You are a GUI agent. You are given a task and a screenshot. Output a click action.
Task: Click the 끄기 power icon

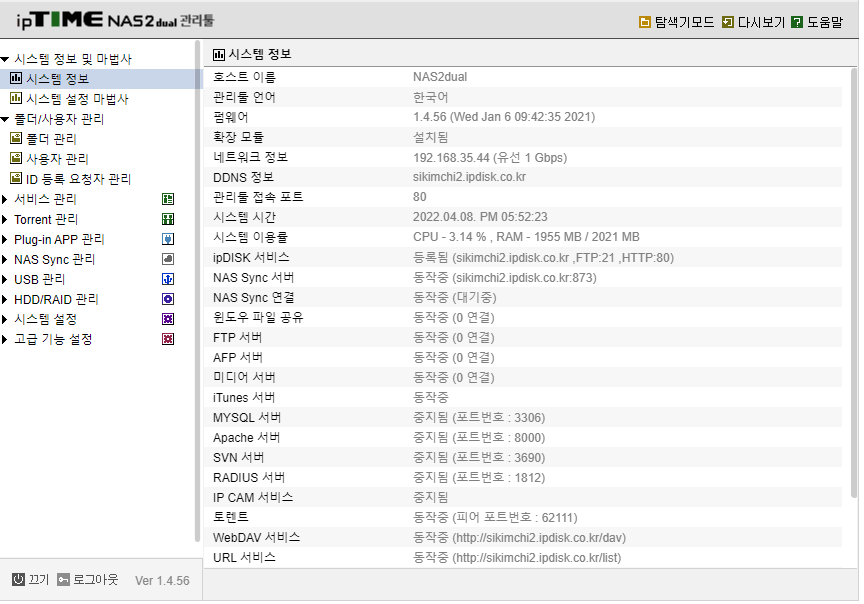(18, 579)
